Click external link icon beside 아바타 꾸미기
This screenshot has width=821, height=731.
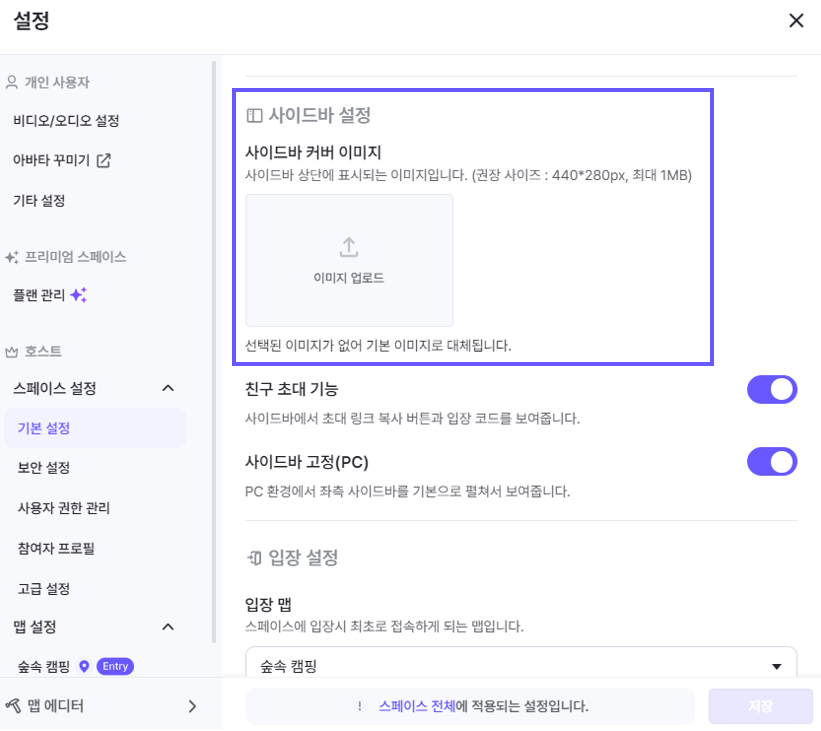[103, 160]
